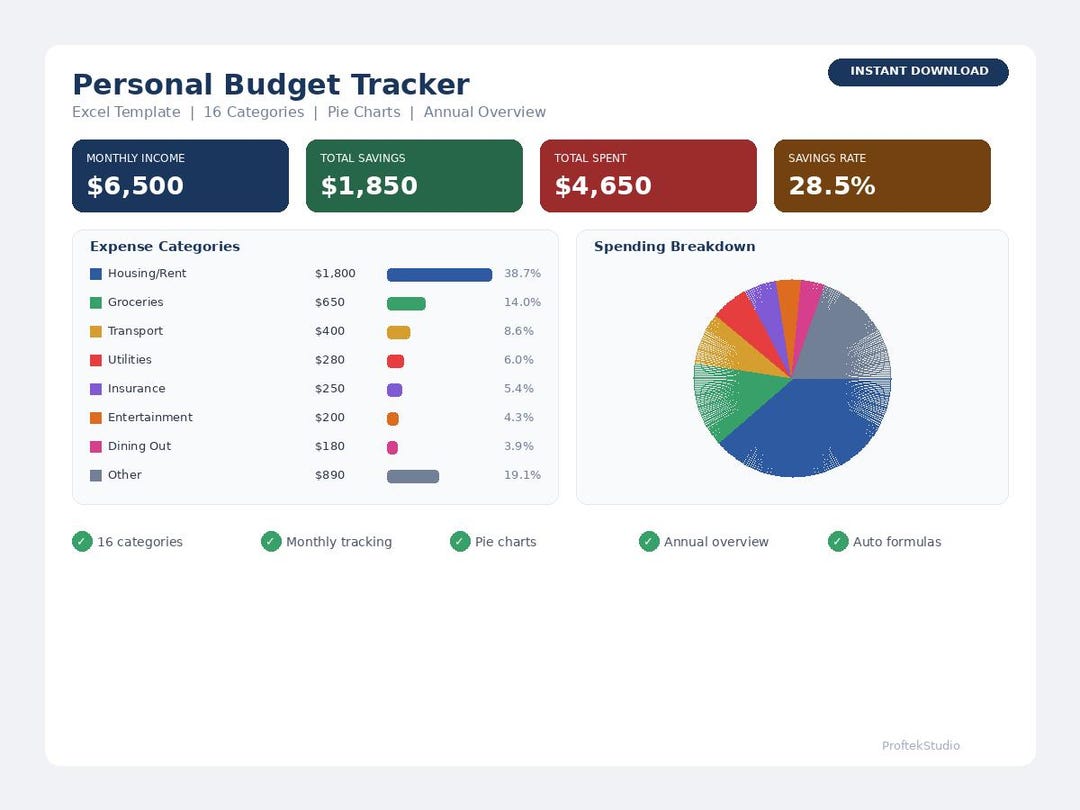
Task: Click the Excel Template subtitle text
Action: 126,112
